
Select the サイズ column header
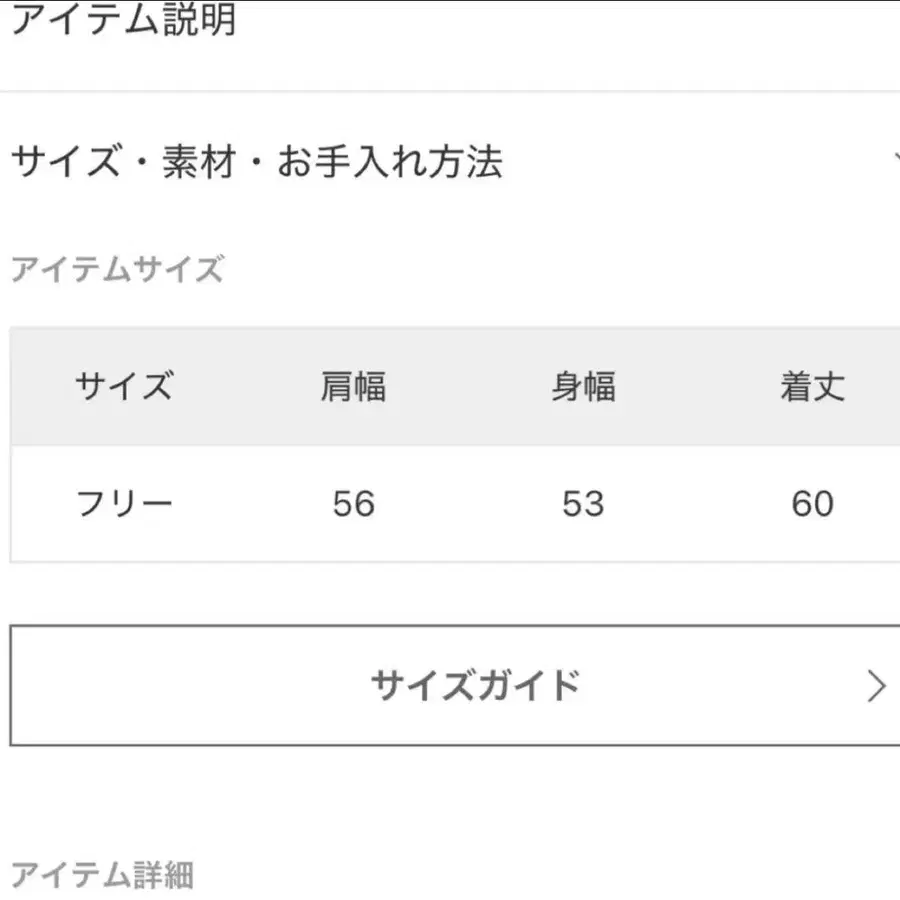[122, 387]
